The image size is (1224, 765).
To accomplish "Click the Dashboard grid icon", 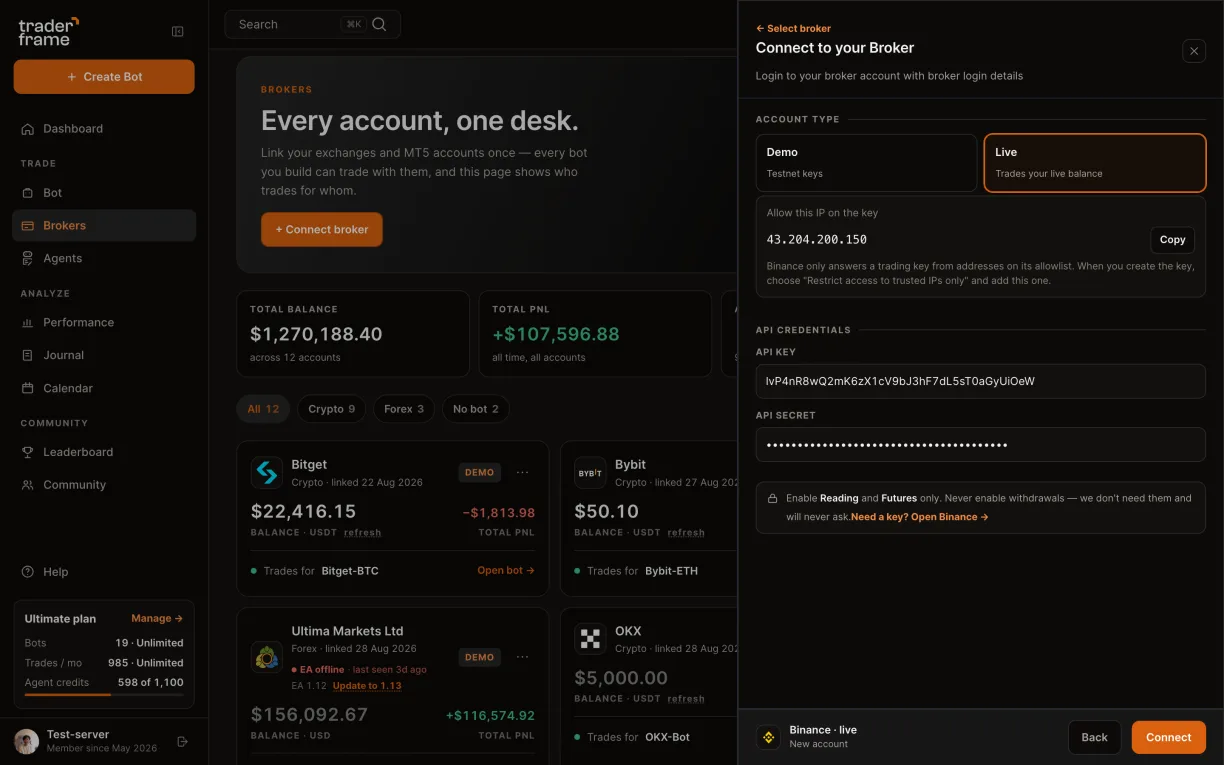I will [x=28, y=129].
